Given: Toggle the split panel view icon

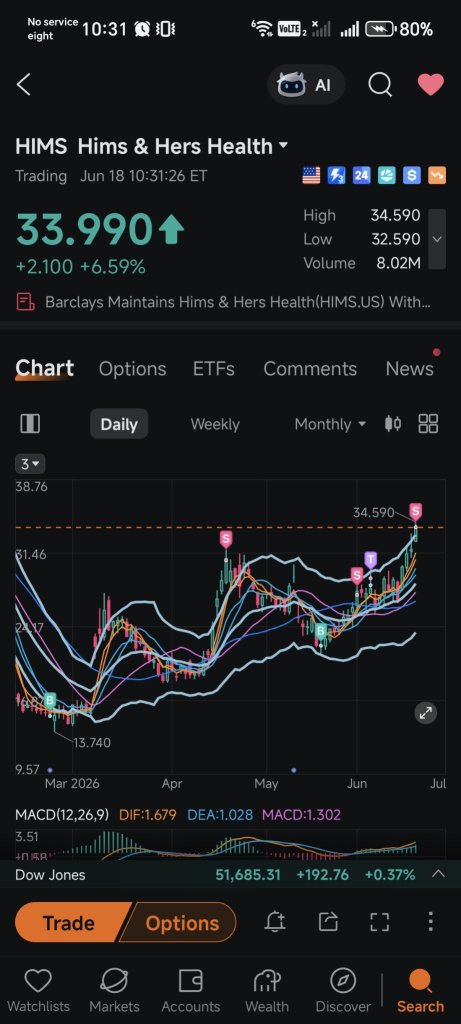Looking at the screenshot, I should (x=30, y=424).
